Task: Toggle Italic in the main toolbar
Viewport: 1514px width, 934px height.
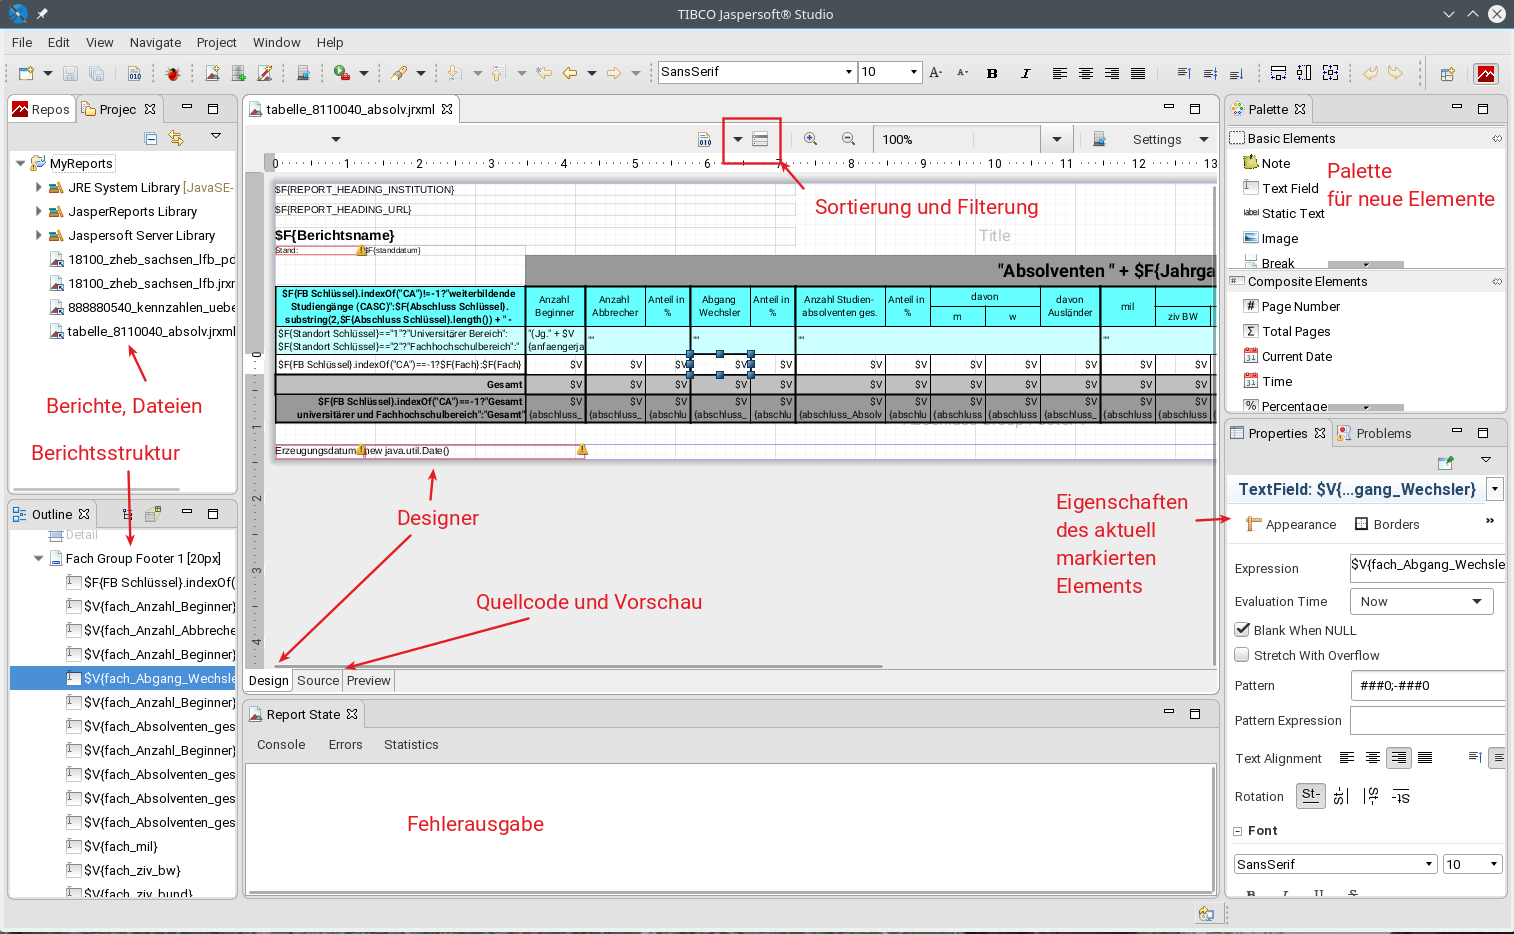Action: pos(1025,73)
